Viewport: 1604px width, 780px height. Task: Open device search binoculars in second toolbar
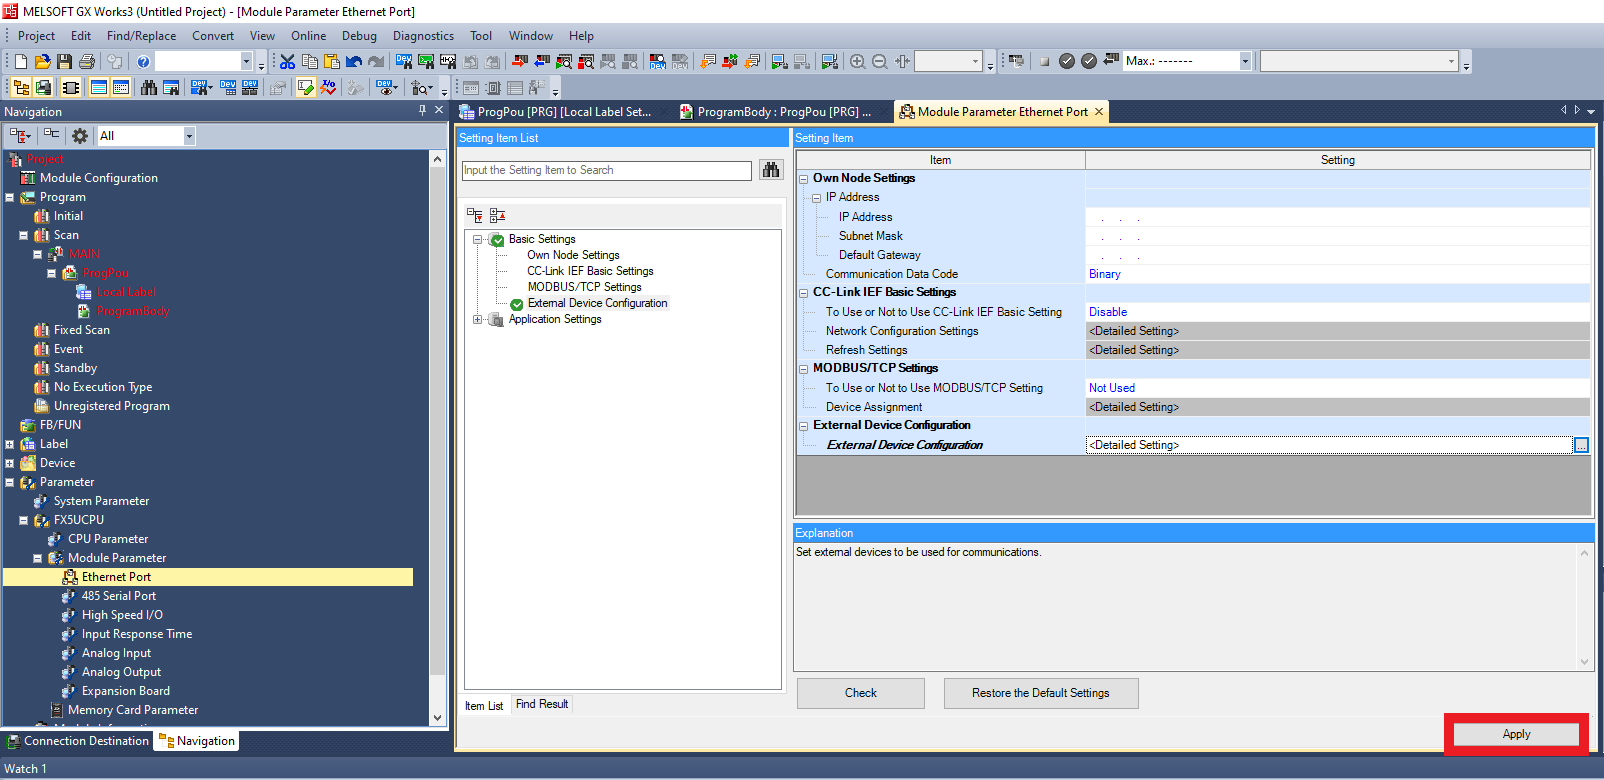tap(149, 87)
